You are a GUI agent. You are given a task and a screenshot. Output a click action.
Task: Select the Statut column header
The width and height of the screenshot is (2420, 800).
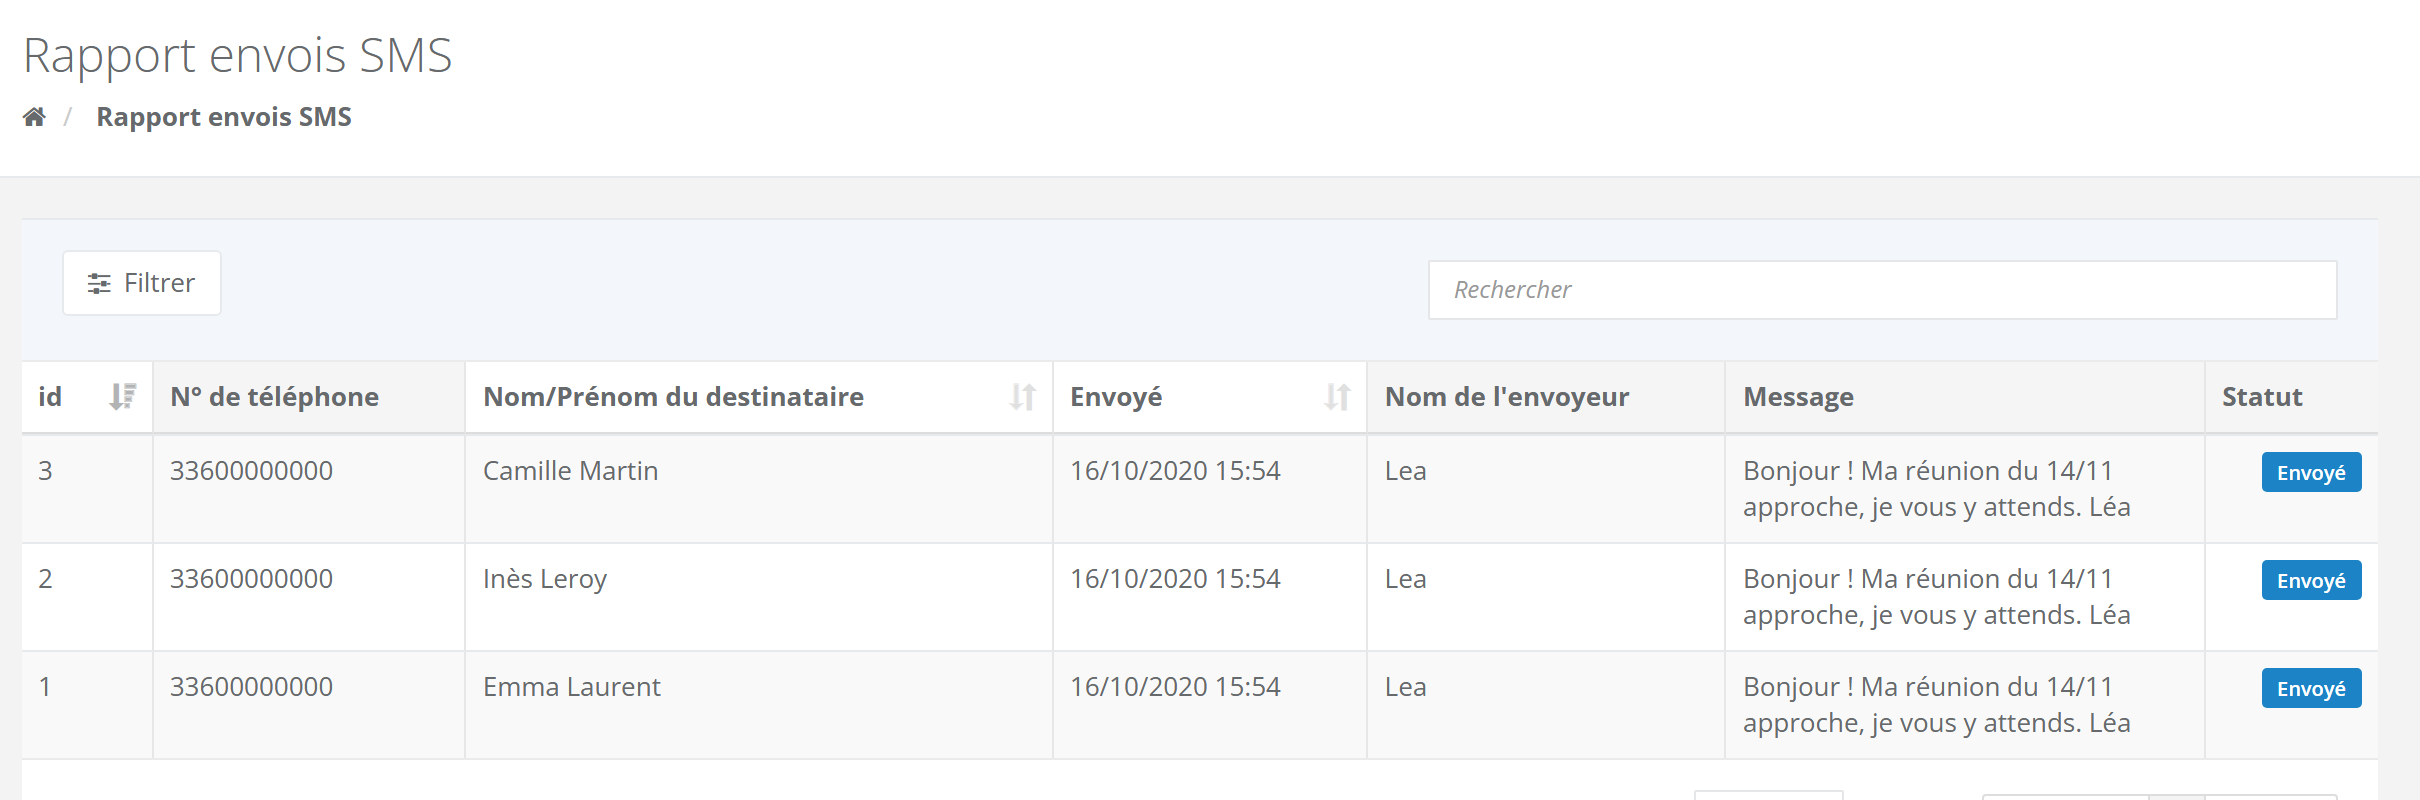pos(2292,397)
